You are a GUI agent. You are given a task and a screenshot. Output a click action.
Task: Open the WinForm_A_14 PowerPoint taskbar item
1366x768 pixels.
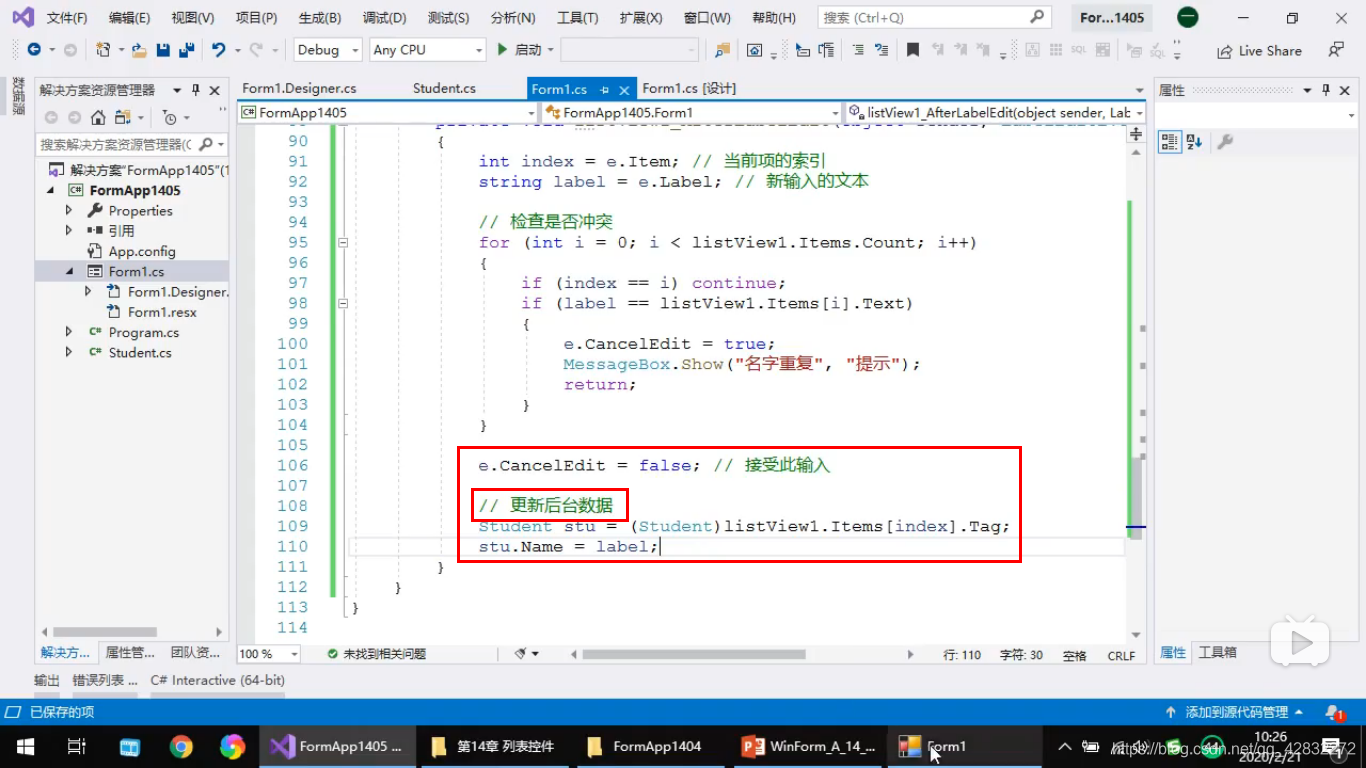tap(808, 746)
